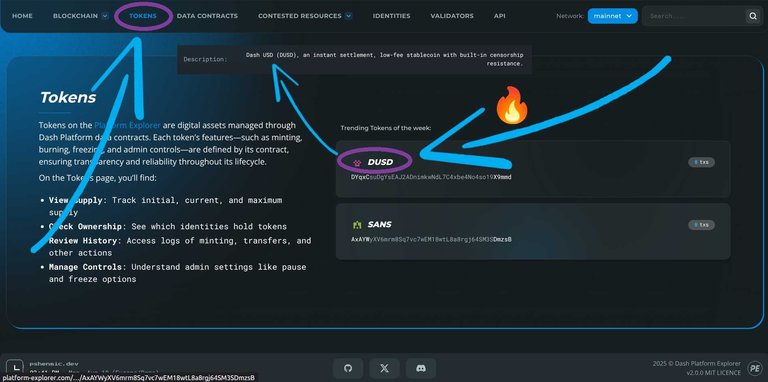Click the SANS token ID ending in DmzsB
Viewport: 768px width, 382px height.
pyautogui.click(x=432, y=240)
